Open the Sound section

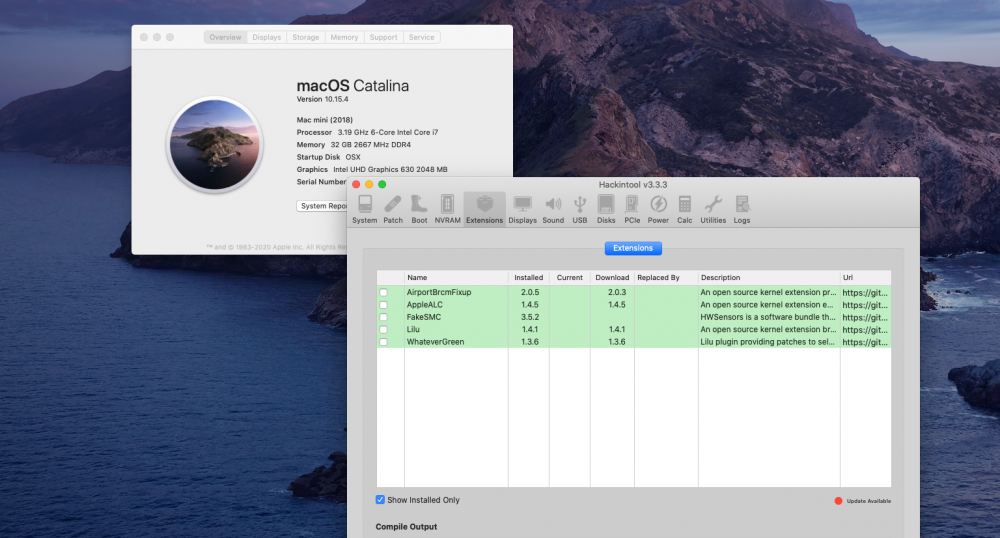click(553, 209)
